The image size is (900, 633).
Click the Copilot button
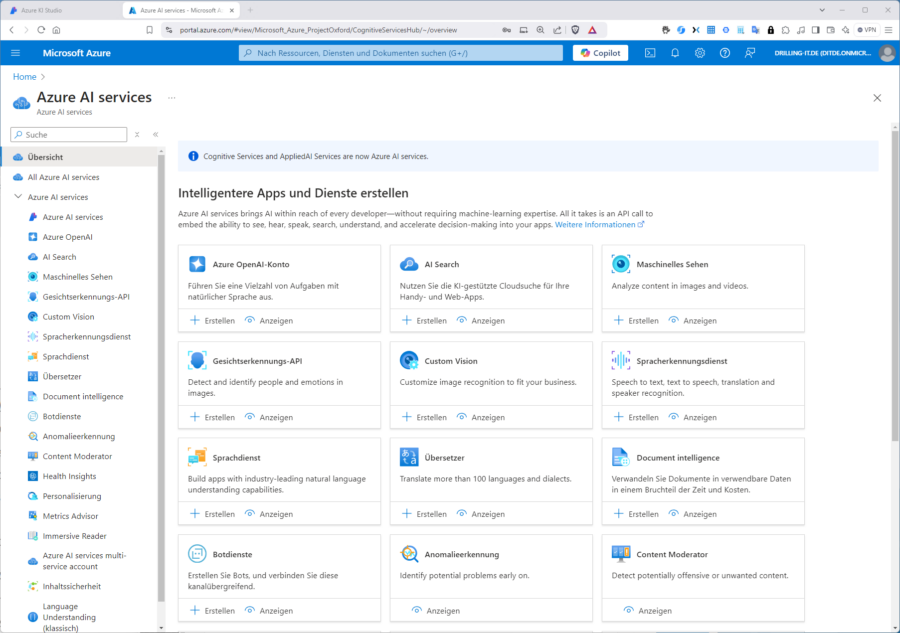pos(600,53)
